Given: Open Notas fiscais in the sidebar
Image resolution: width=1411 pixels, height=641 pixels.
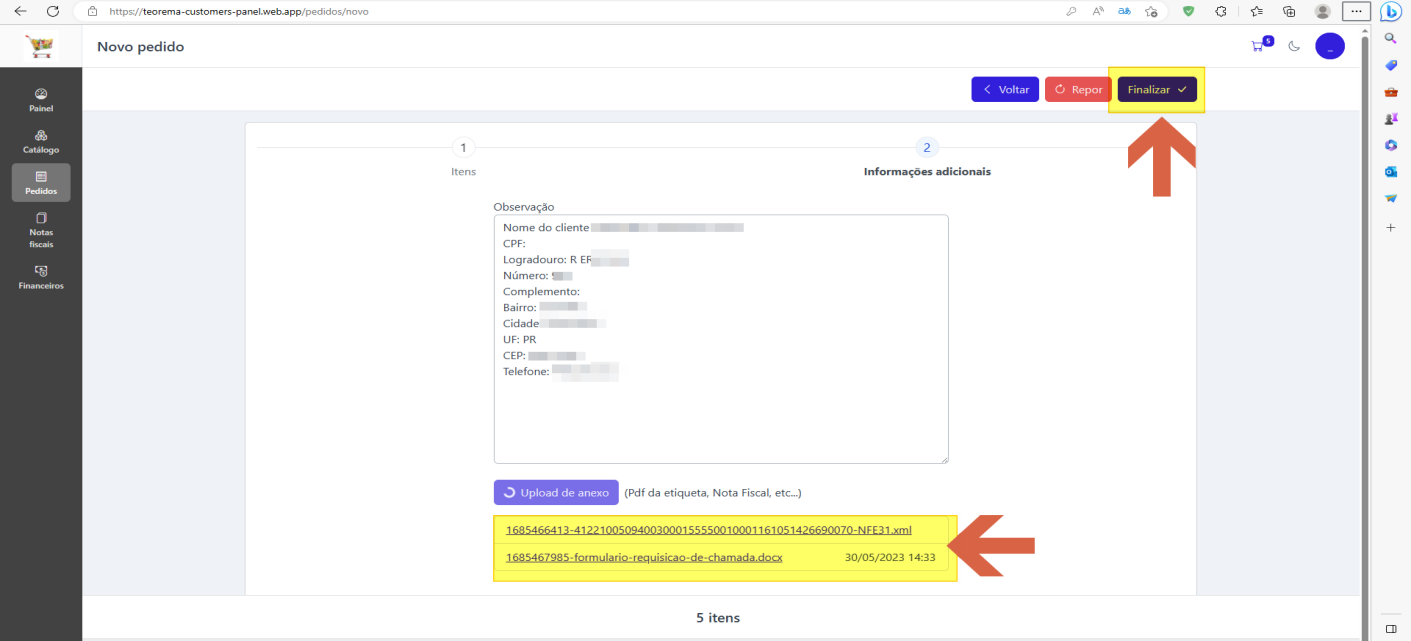Looking at the screenshot, I should (41, 230).
